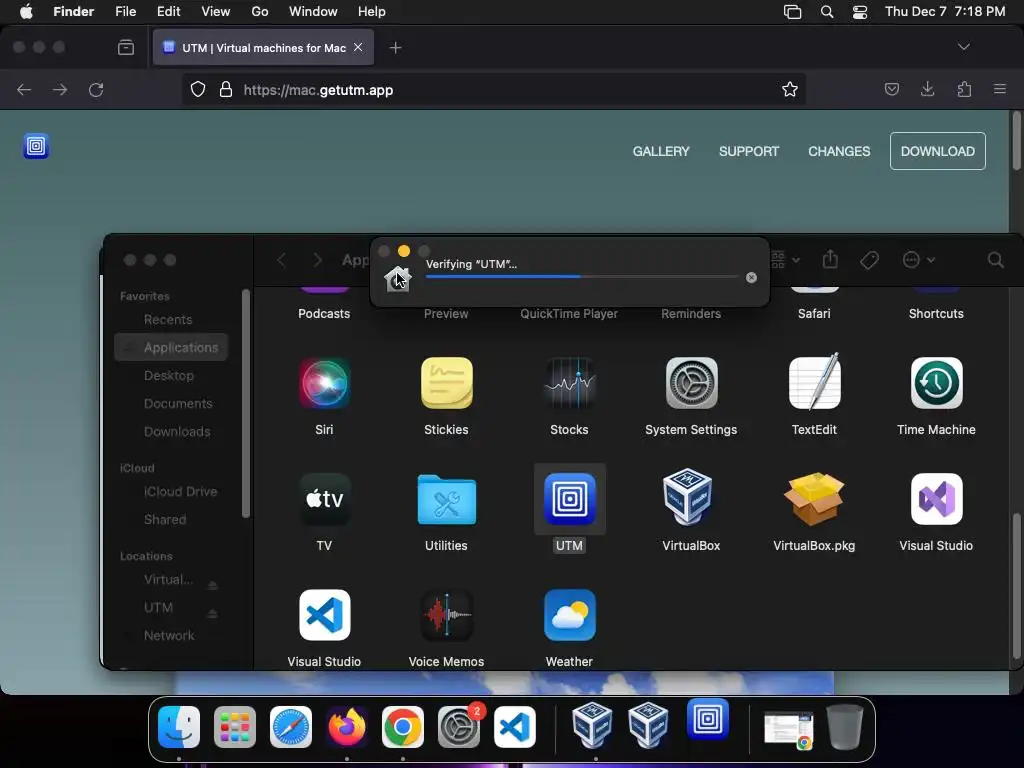Select Recents in Finder sidebar

pyautogui.click(x=168, y=319)
